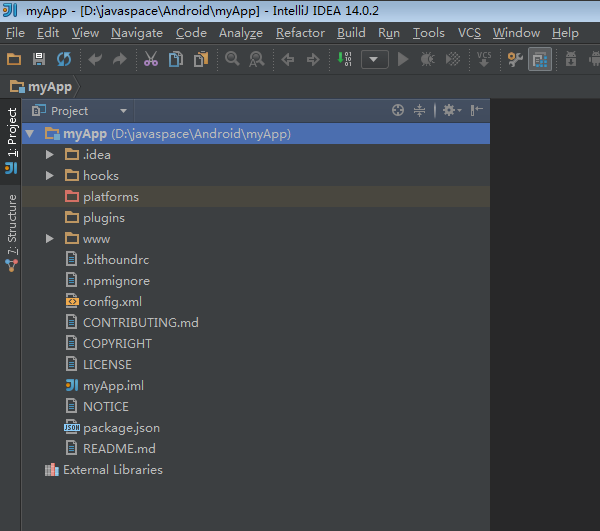This screenshot has width=600, height=531.
Task: Select the config.xml file
Action: tap(256, 302)
